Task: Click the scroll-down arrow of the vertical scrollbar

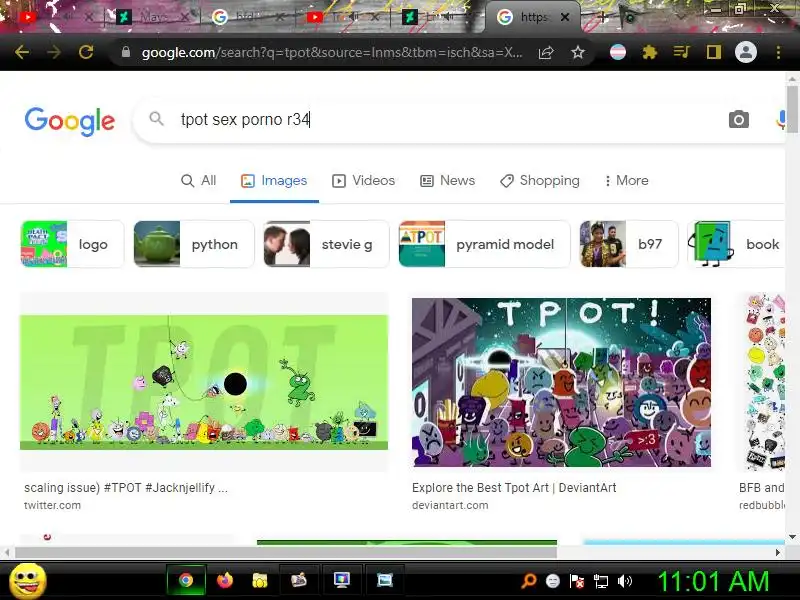Action: (x=792, y=537)
